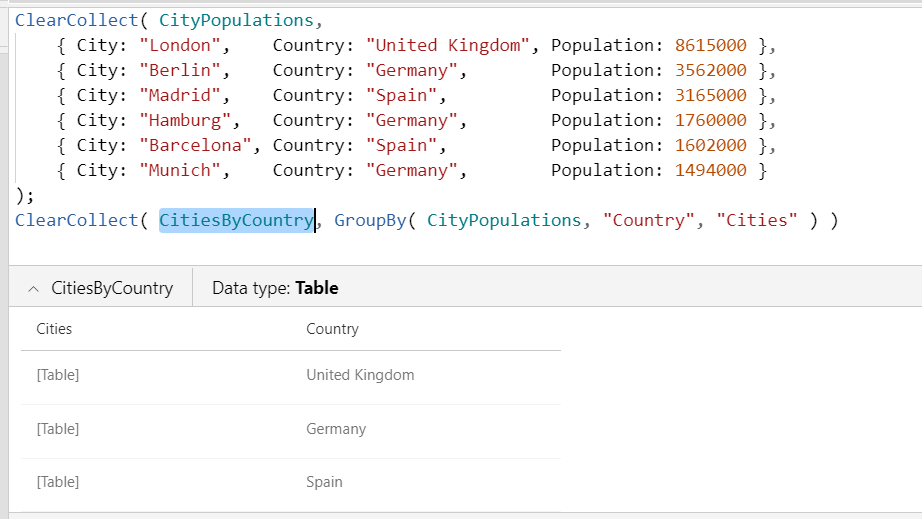Image resolution: width=922 pixels, height=519 pixels.
Task: Open the [Table] cell in United Kingdom row
Action: click(x=58, y=375)
